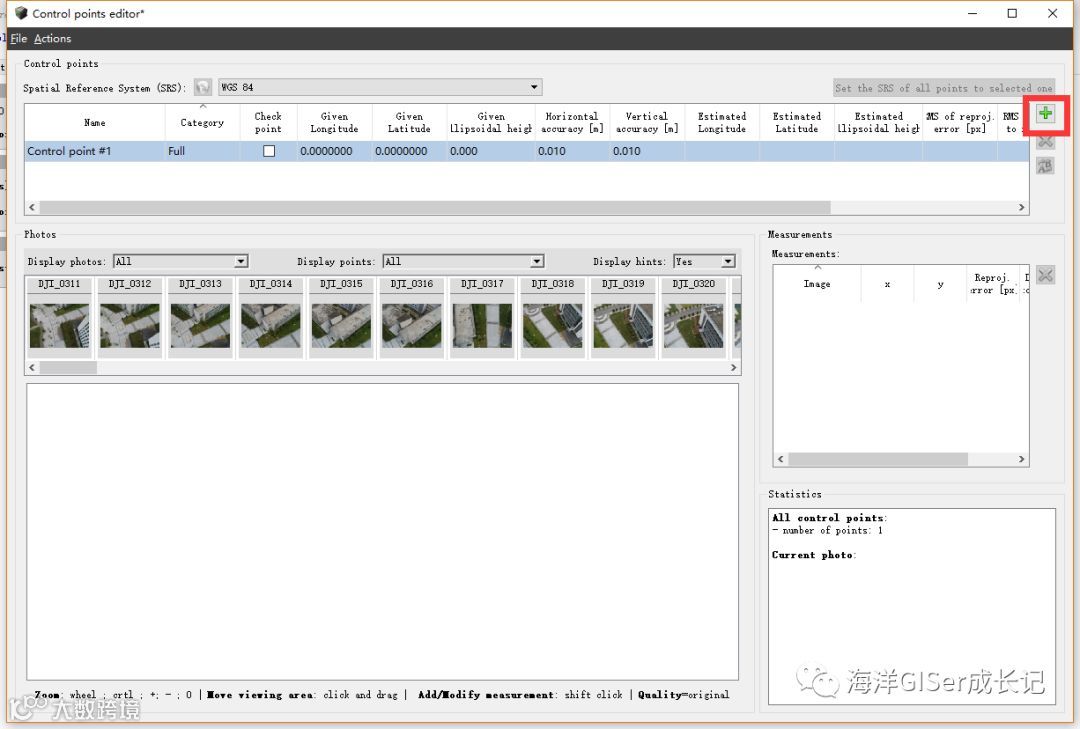Sort table by Category column header
The image size is (1080, 729).
pos(202,123)
